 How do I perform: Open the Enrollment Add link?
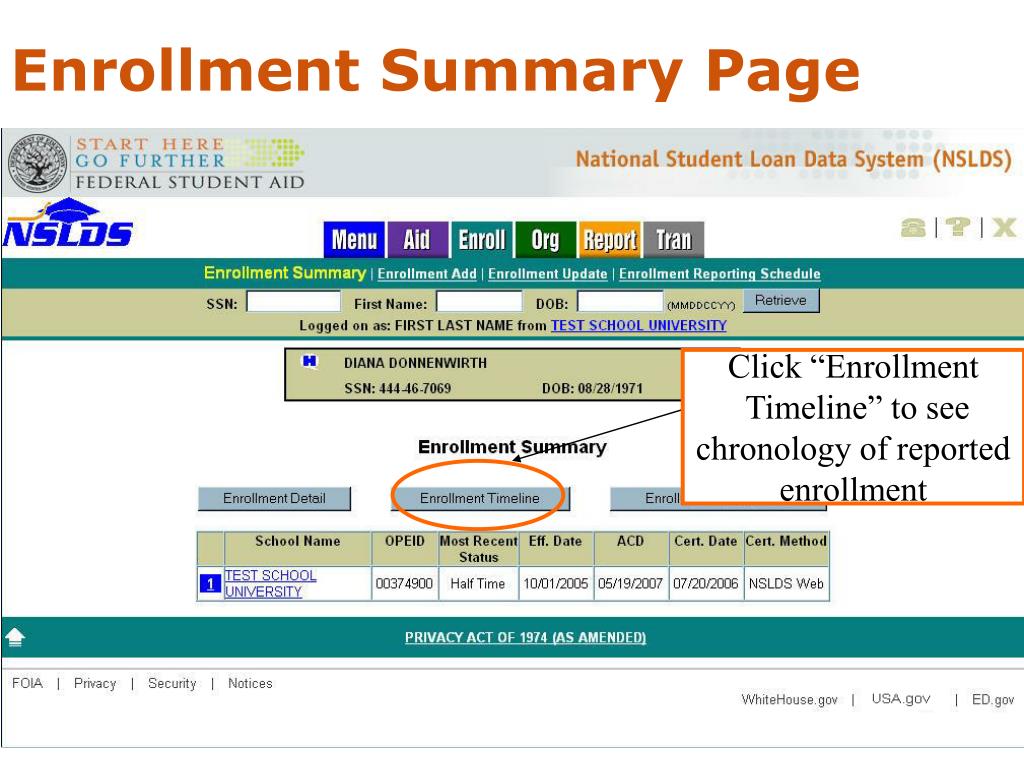(427, 274)
